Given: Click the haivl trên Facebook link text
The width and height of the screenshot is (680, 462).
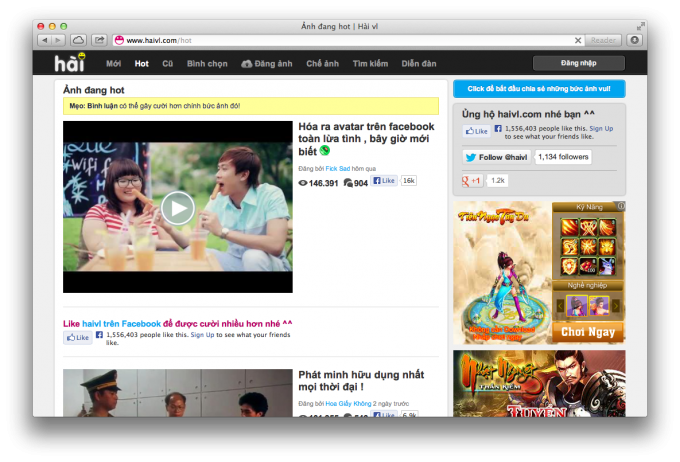Looking at the screenshot, I should [121, 324].
